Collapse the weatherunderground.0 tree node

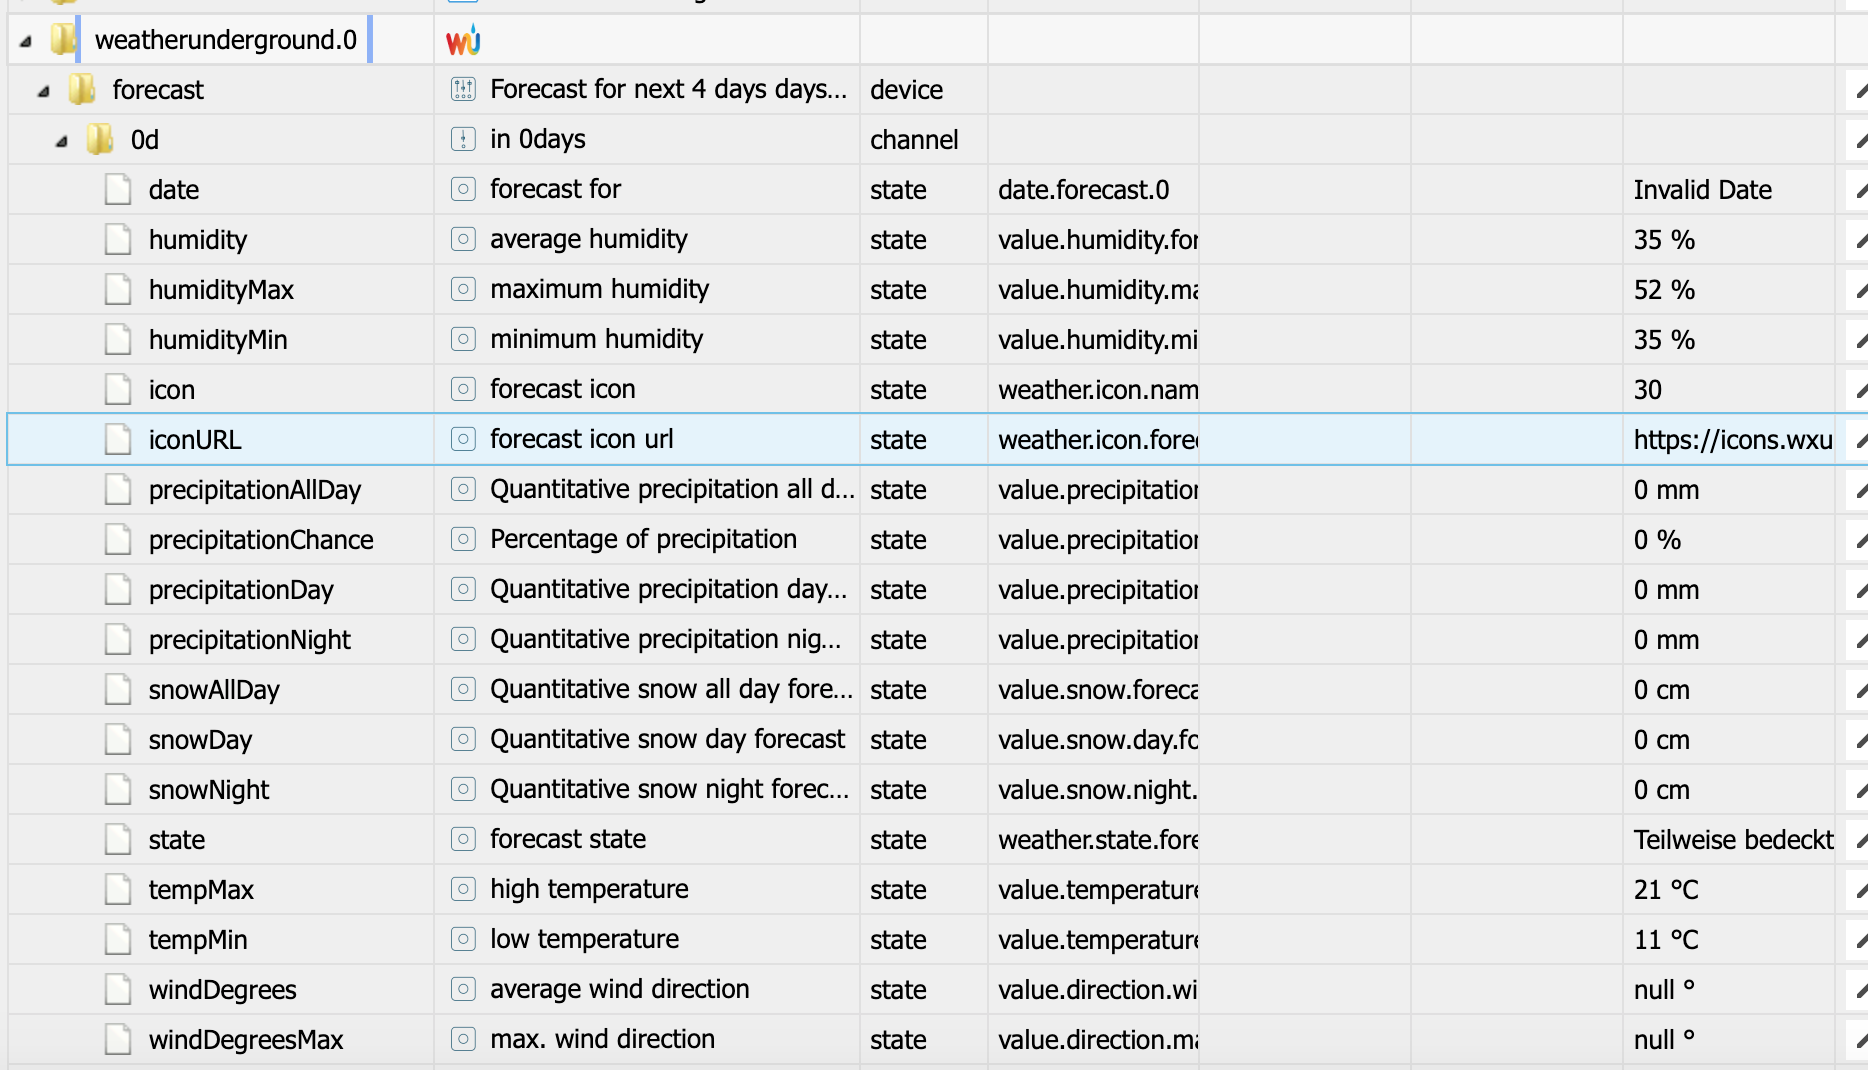(x=26, y=41)
